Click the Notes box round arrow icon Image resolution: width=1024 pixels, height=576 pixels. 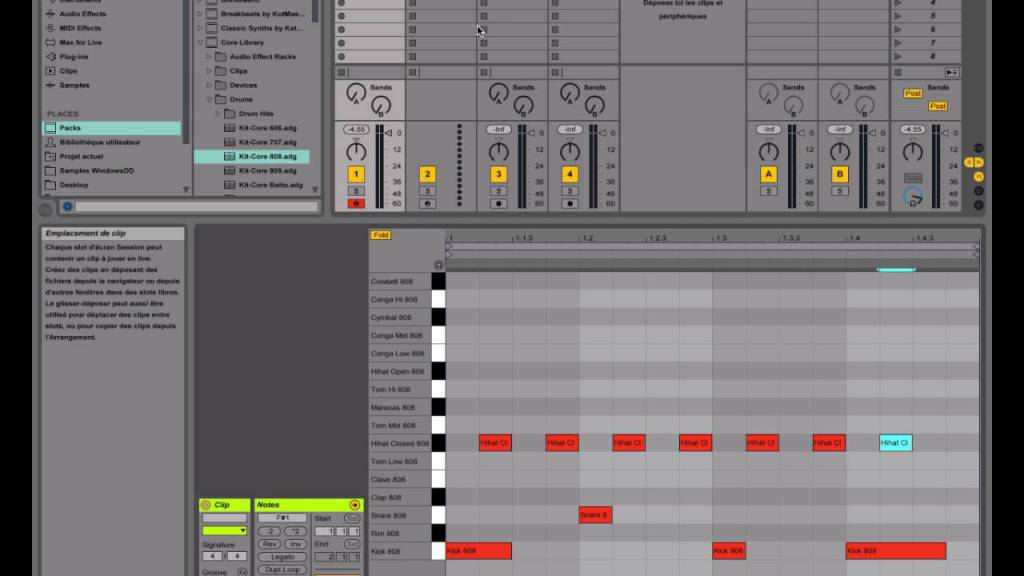click(355, 505)
